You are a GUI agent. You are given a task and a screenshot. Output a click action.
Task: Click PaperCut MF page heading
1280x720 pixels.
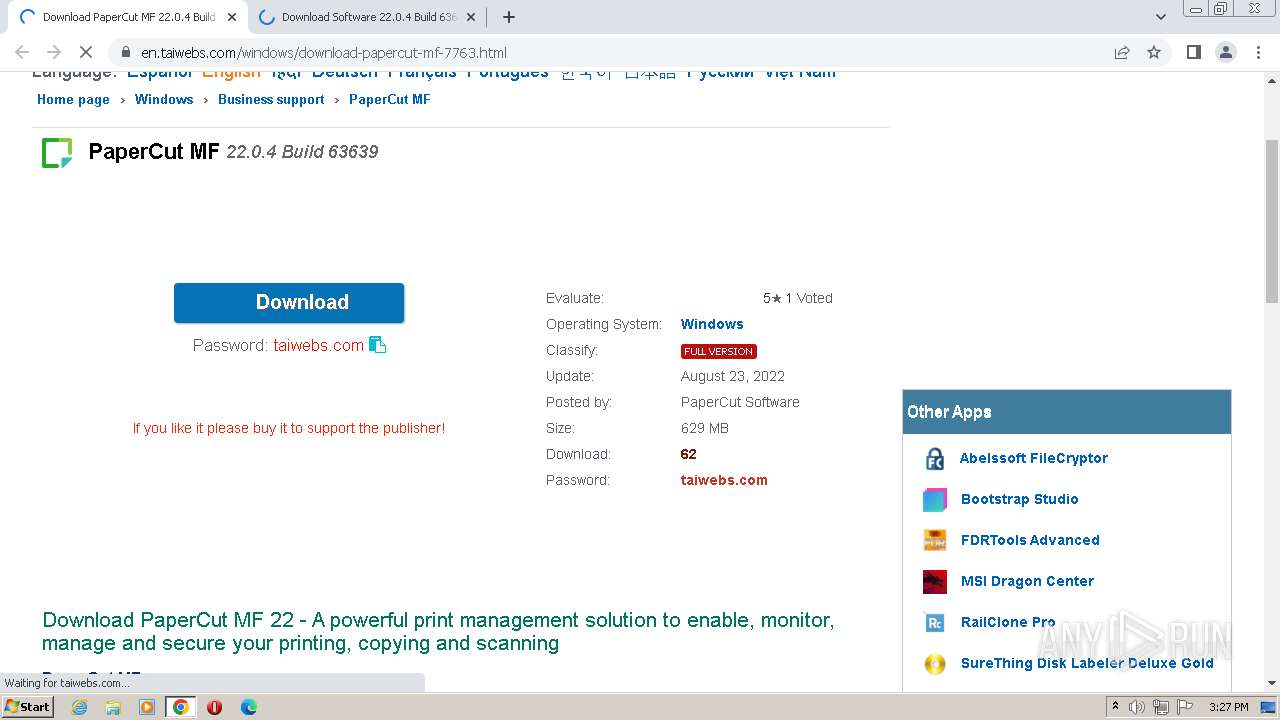(154, 152)
